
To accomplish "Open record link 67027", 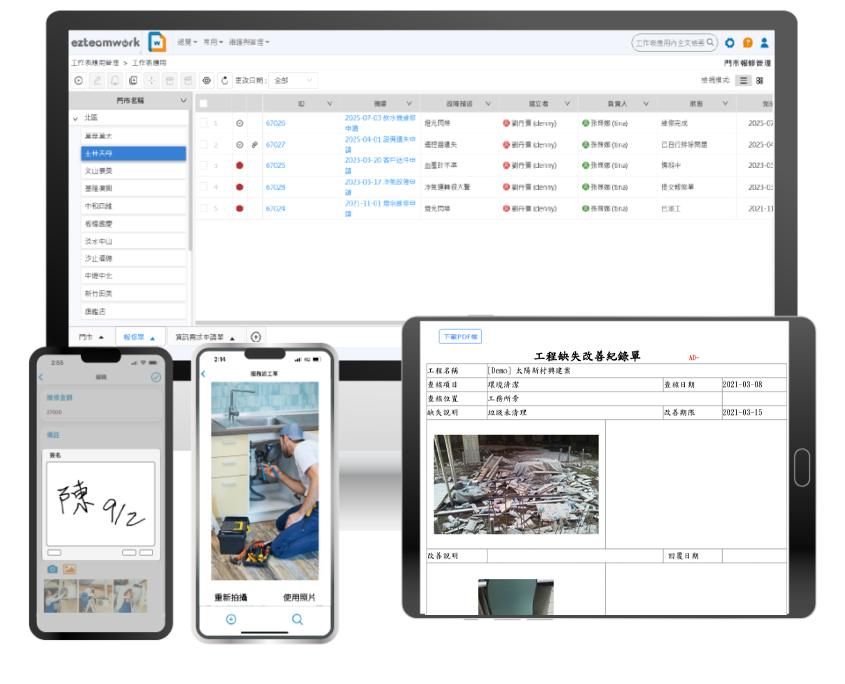I will pos(275,144).
